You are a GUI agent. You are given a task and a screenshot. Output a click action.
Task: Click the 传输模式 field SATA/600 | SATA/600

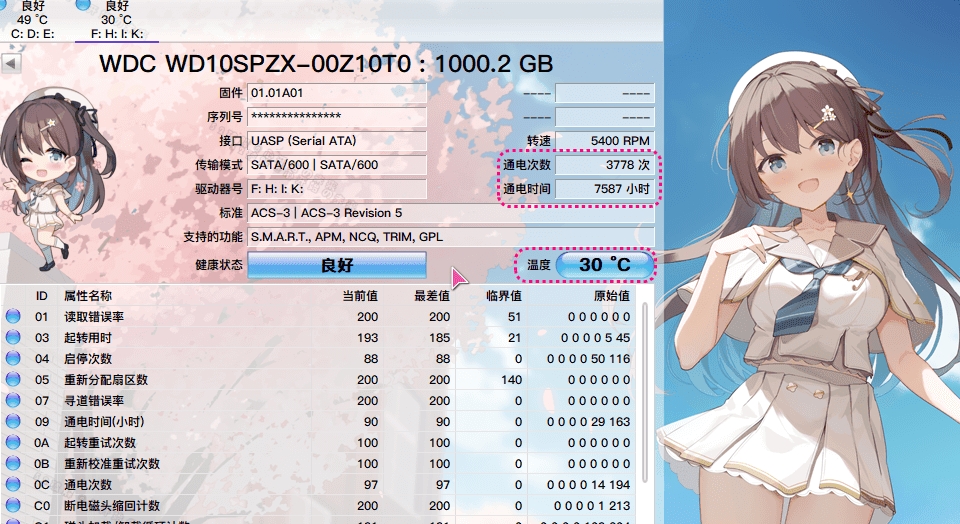337,165
